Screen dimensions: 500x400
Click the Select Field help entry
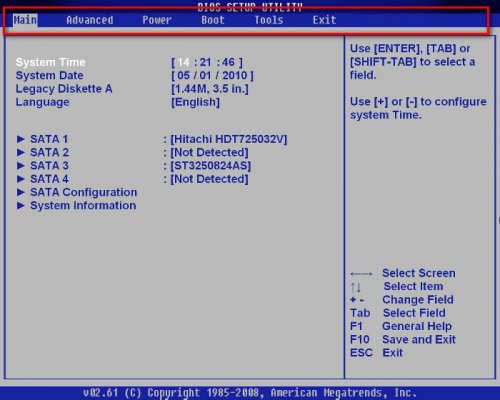point(414,313)
